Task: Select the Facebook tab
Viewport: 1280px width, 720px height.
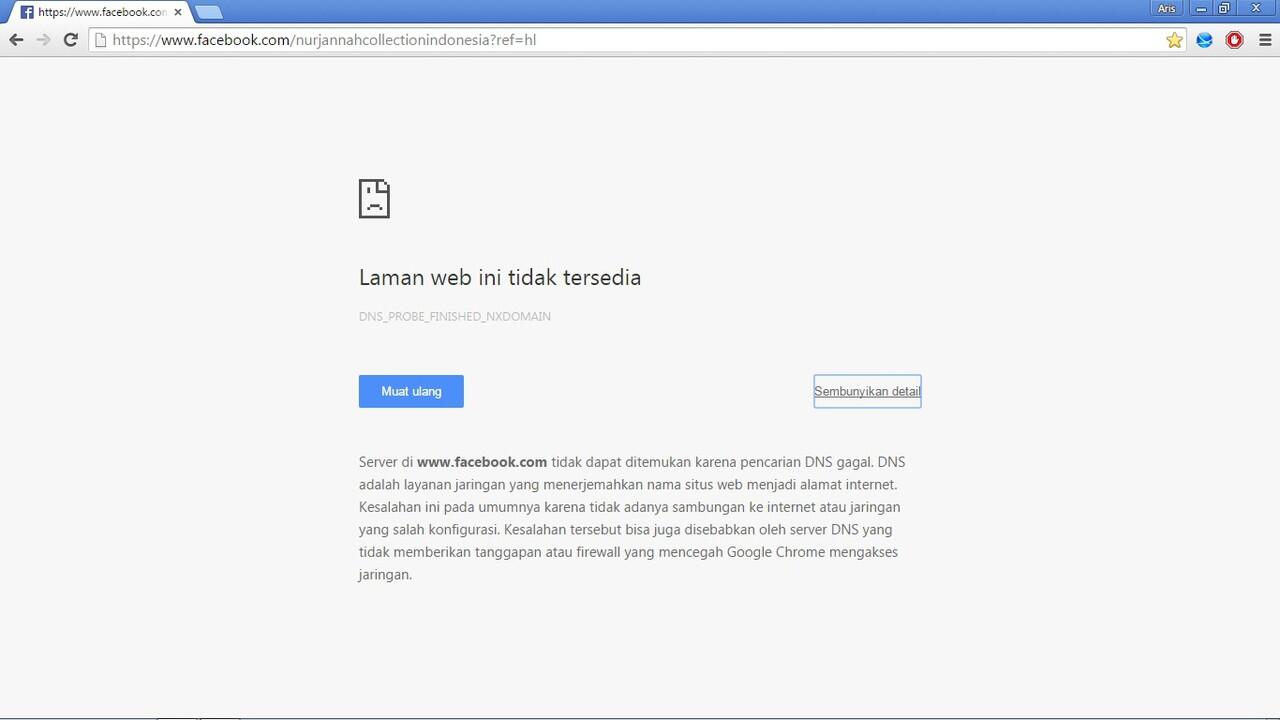Action: click(x=98, y=12)
